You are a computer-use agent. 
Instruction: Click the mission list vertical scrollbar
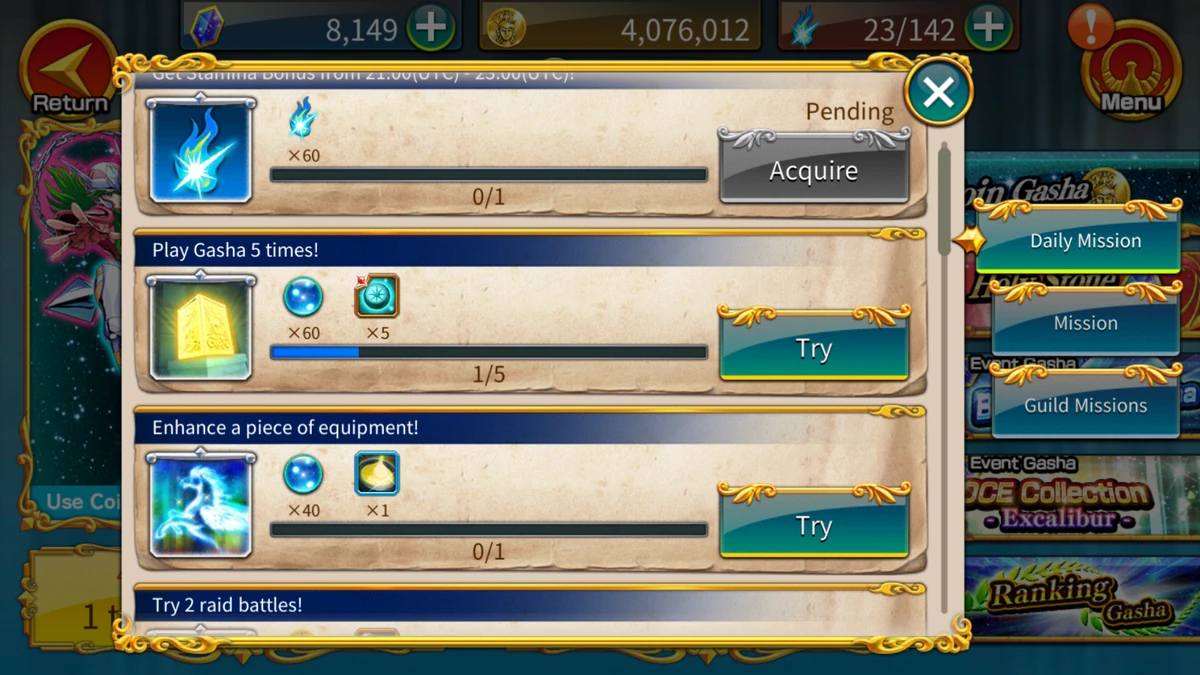[x=945, y=378]
